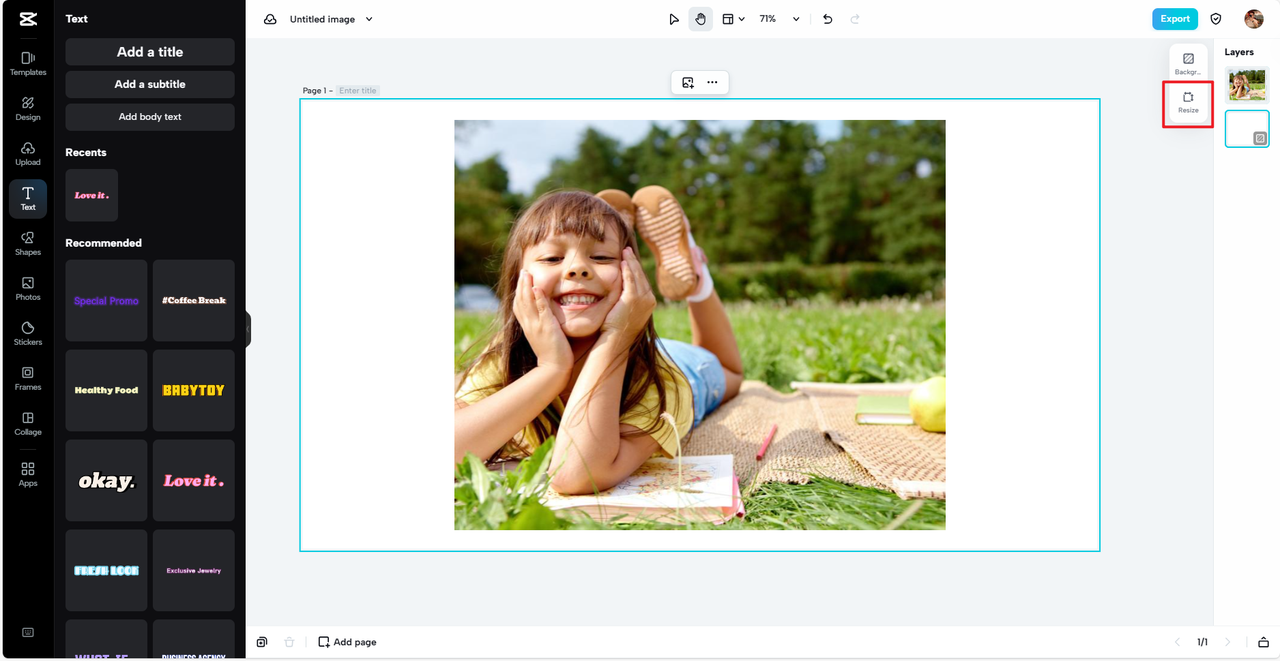
Task: Open the keyboard shortcuts icon in sidebar
Action: (x=28, y=632)
